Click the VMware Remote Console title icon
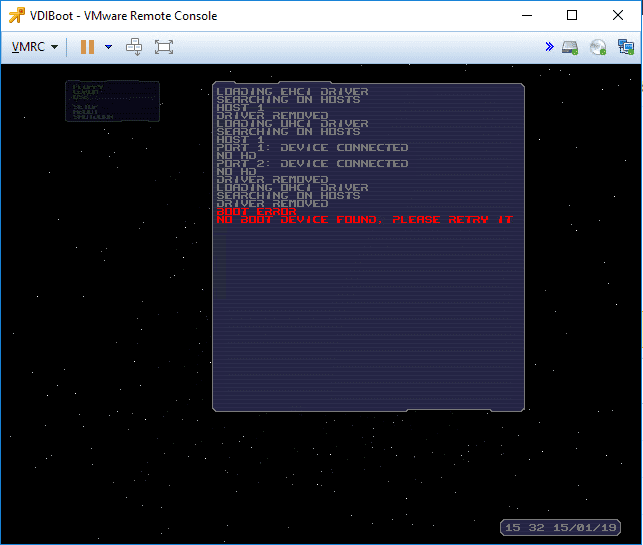The image size is (643, 545). pos(17,16)
